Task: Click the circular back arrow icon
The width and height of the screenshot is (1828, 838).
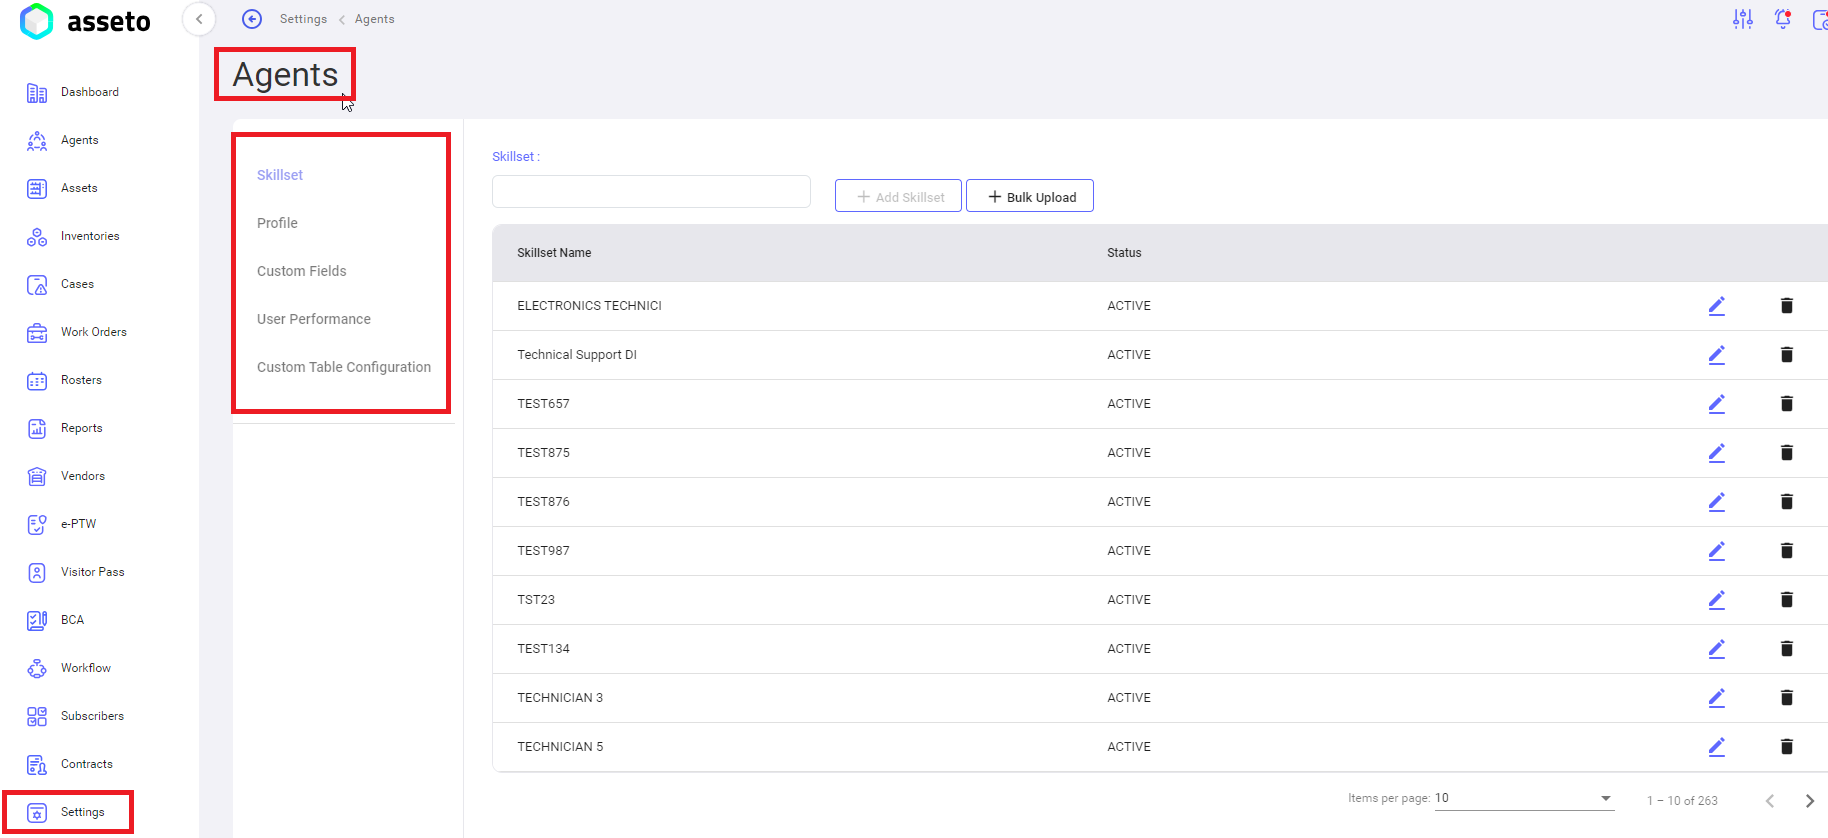Action: (252, 19)
